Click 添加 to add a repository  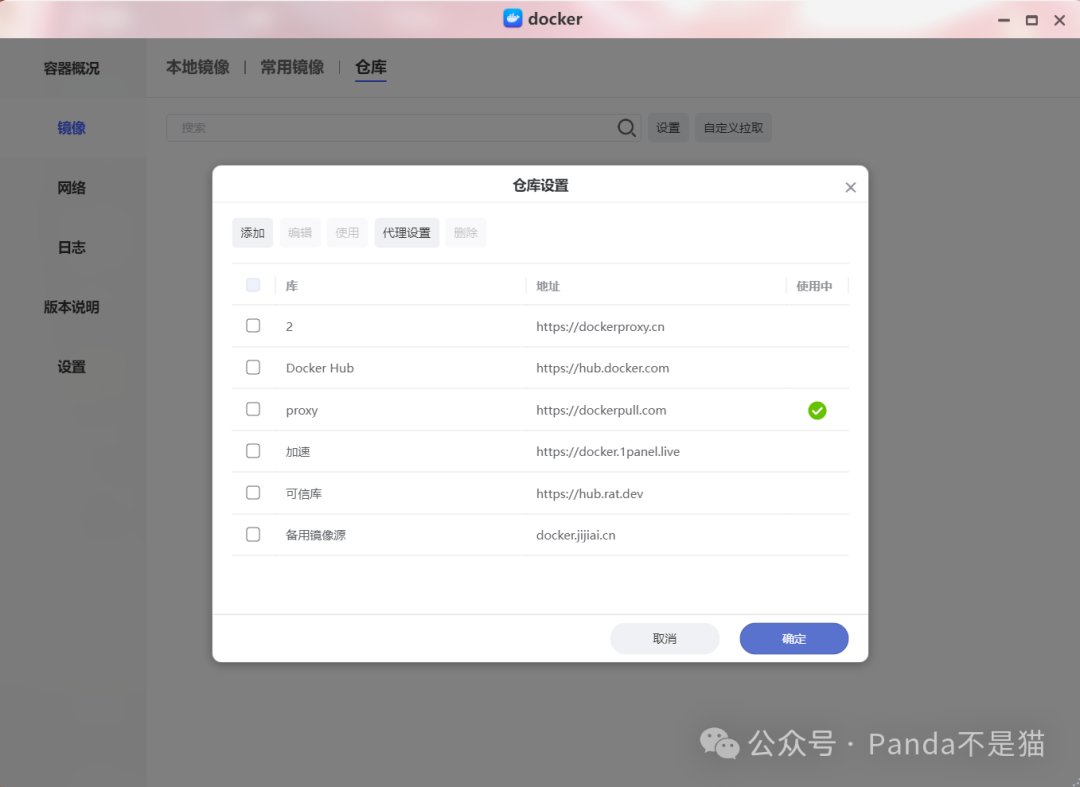coord(252,233)
